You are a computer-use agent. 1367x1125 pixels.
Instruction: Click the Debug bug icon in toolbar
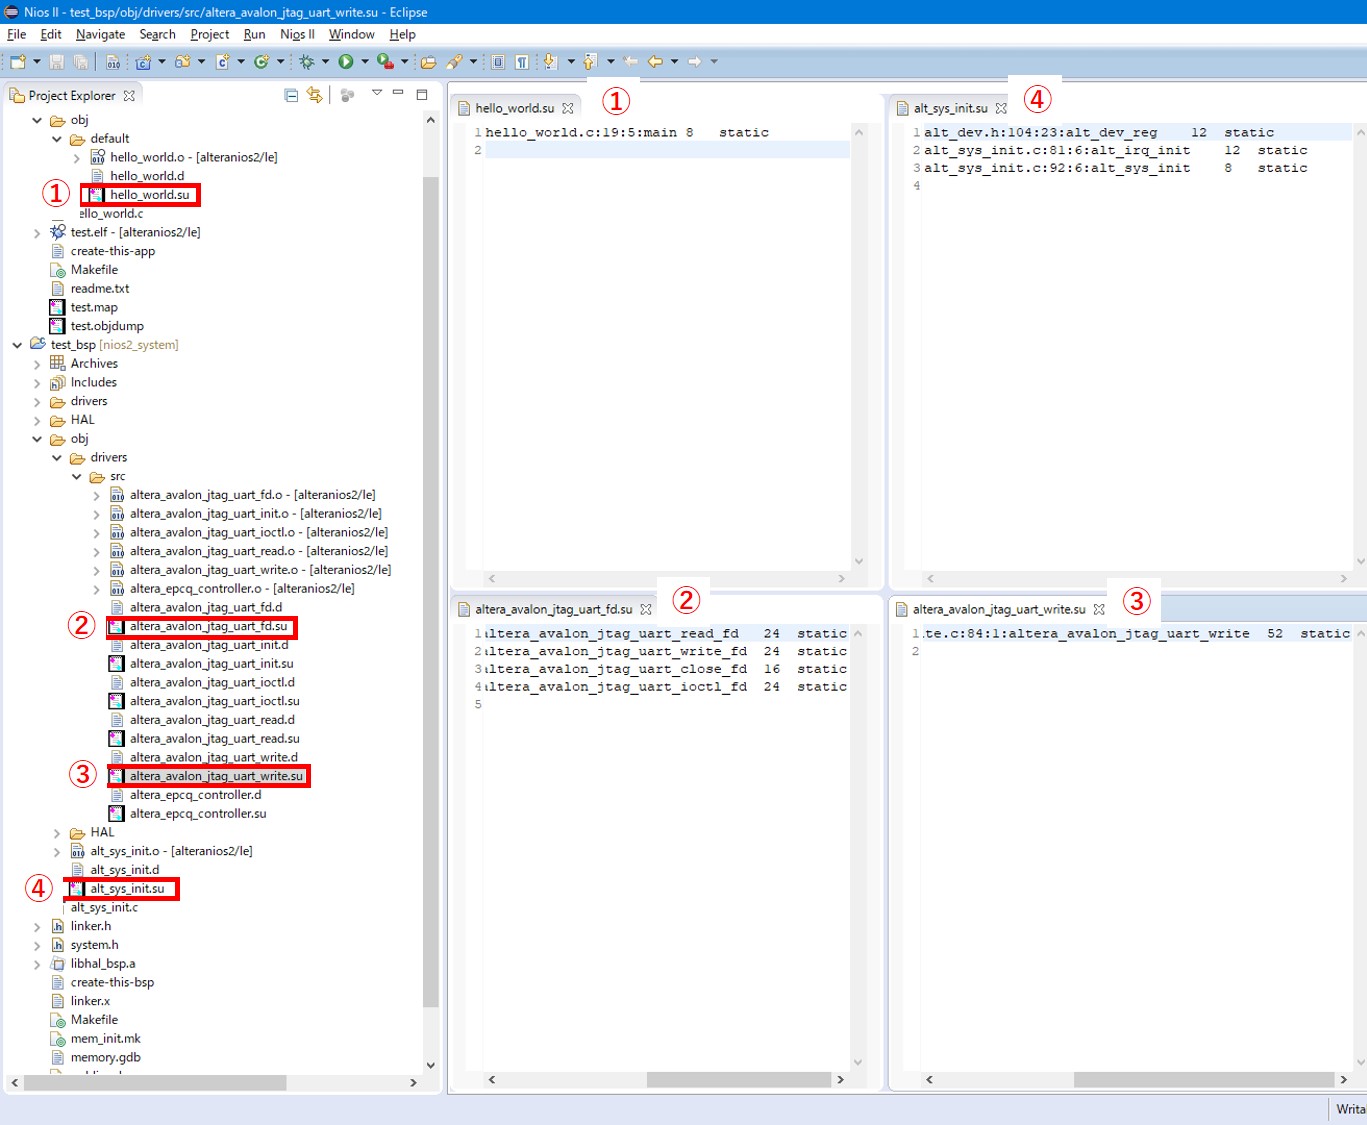click(307, 62)
